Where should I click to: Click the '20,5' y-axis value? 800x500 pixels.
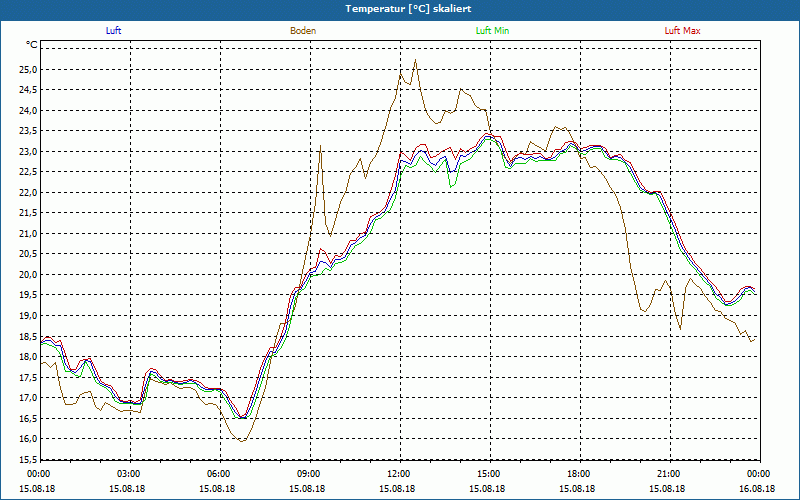29,254
